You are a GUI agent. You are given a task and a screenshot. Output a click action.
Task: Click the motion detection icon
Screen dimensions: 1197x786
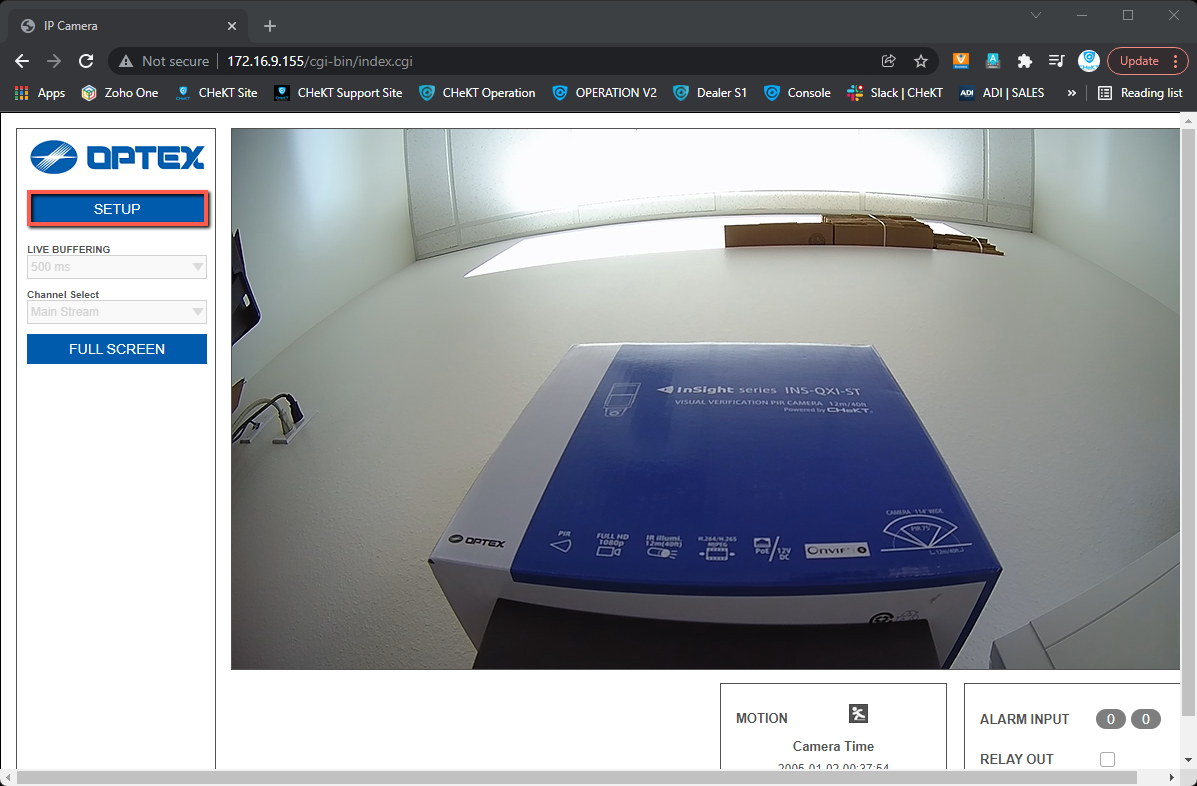tap(858, 714)
